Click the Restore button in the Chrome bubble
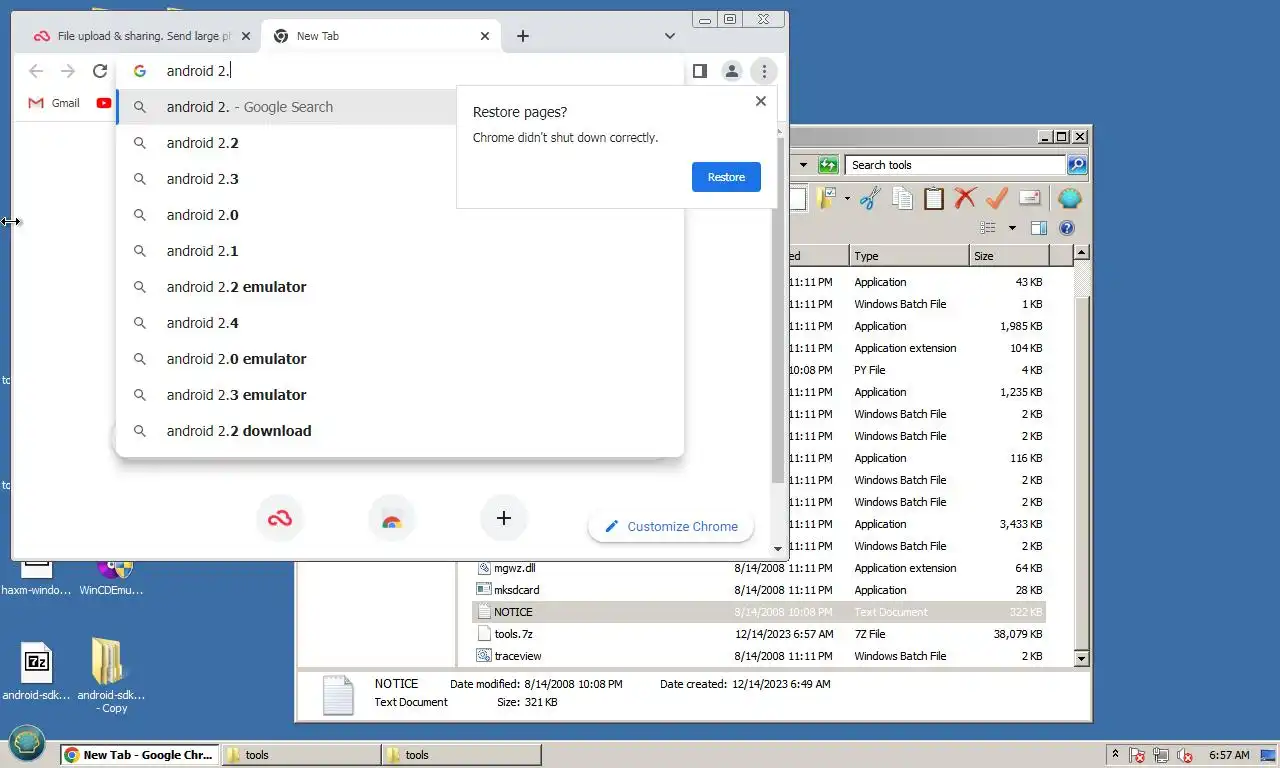The width and height of the screenshot is (1280, 768). pos(726,177)
